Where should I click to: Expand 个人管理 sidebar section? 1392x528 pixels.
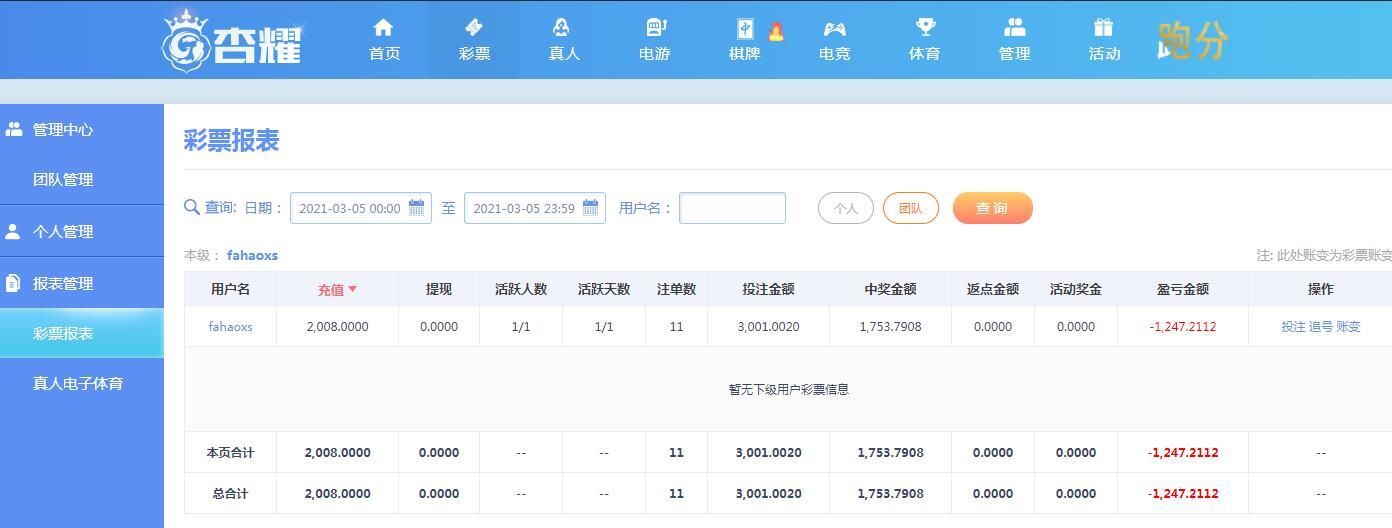coord(82,231)
